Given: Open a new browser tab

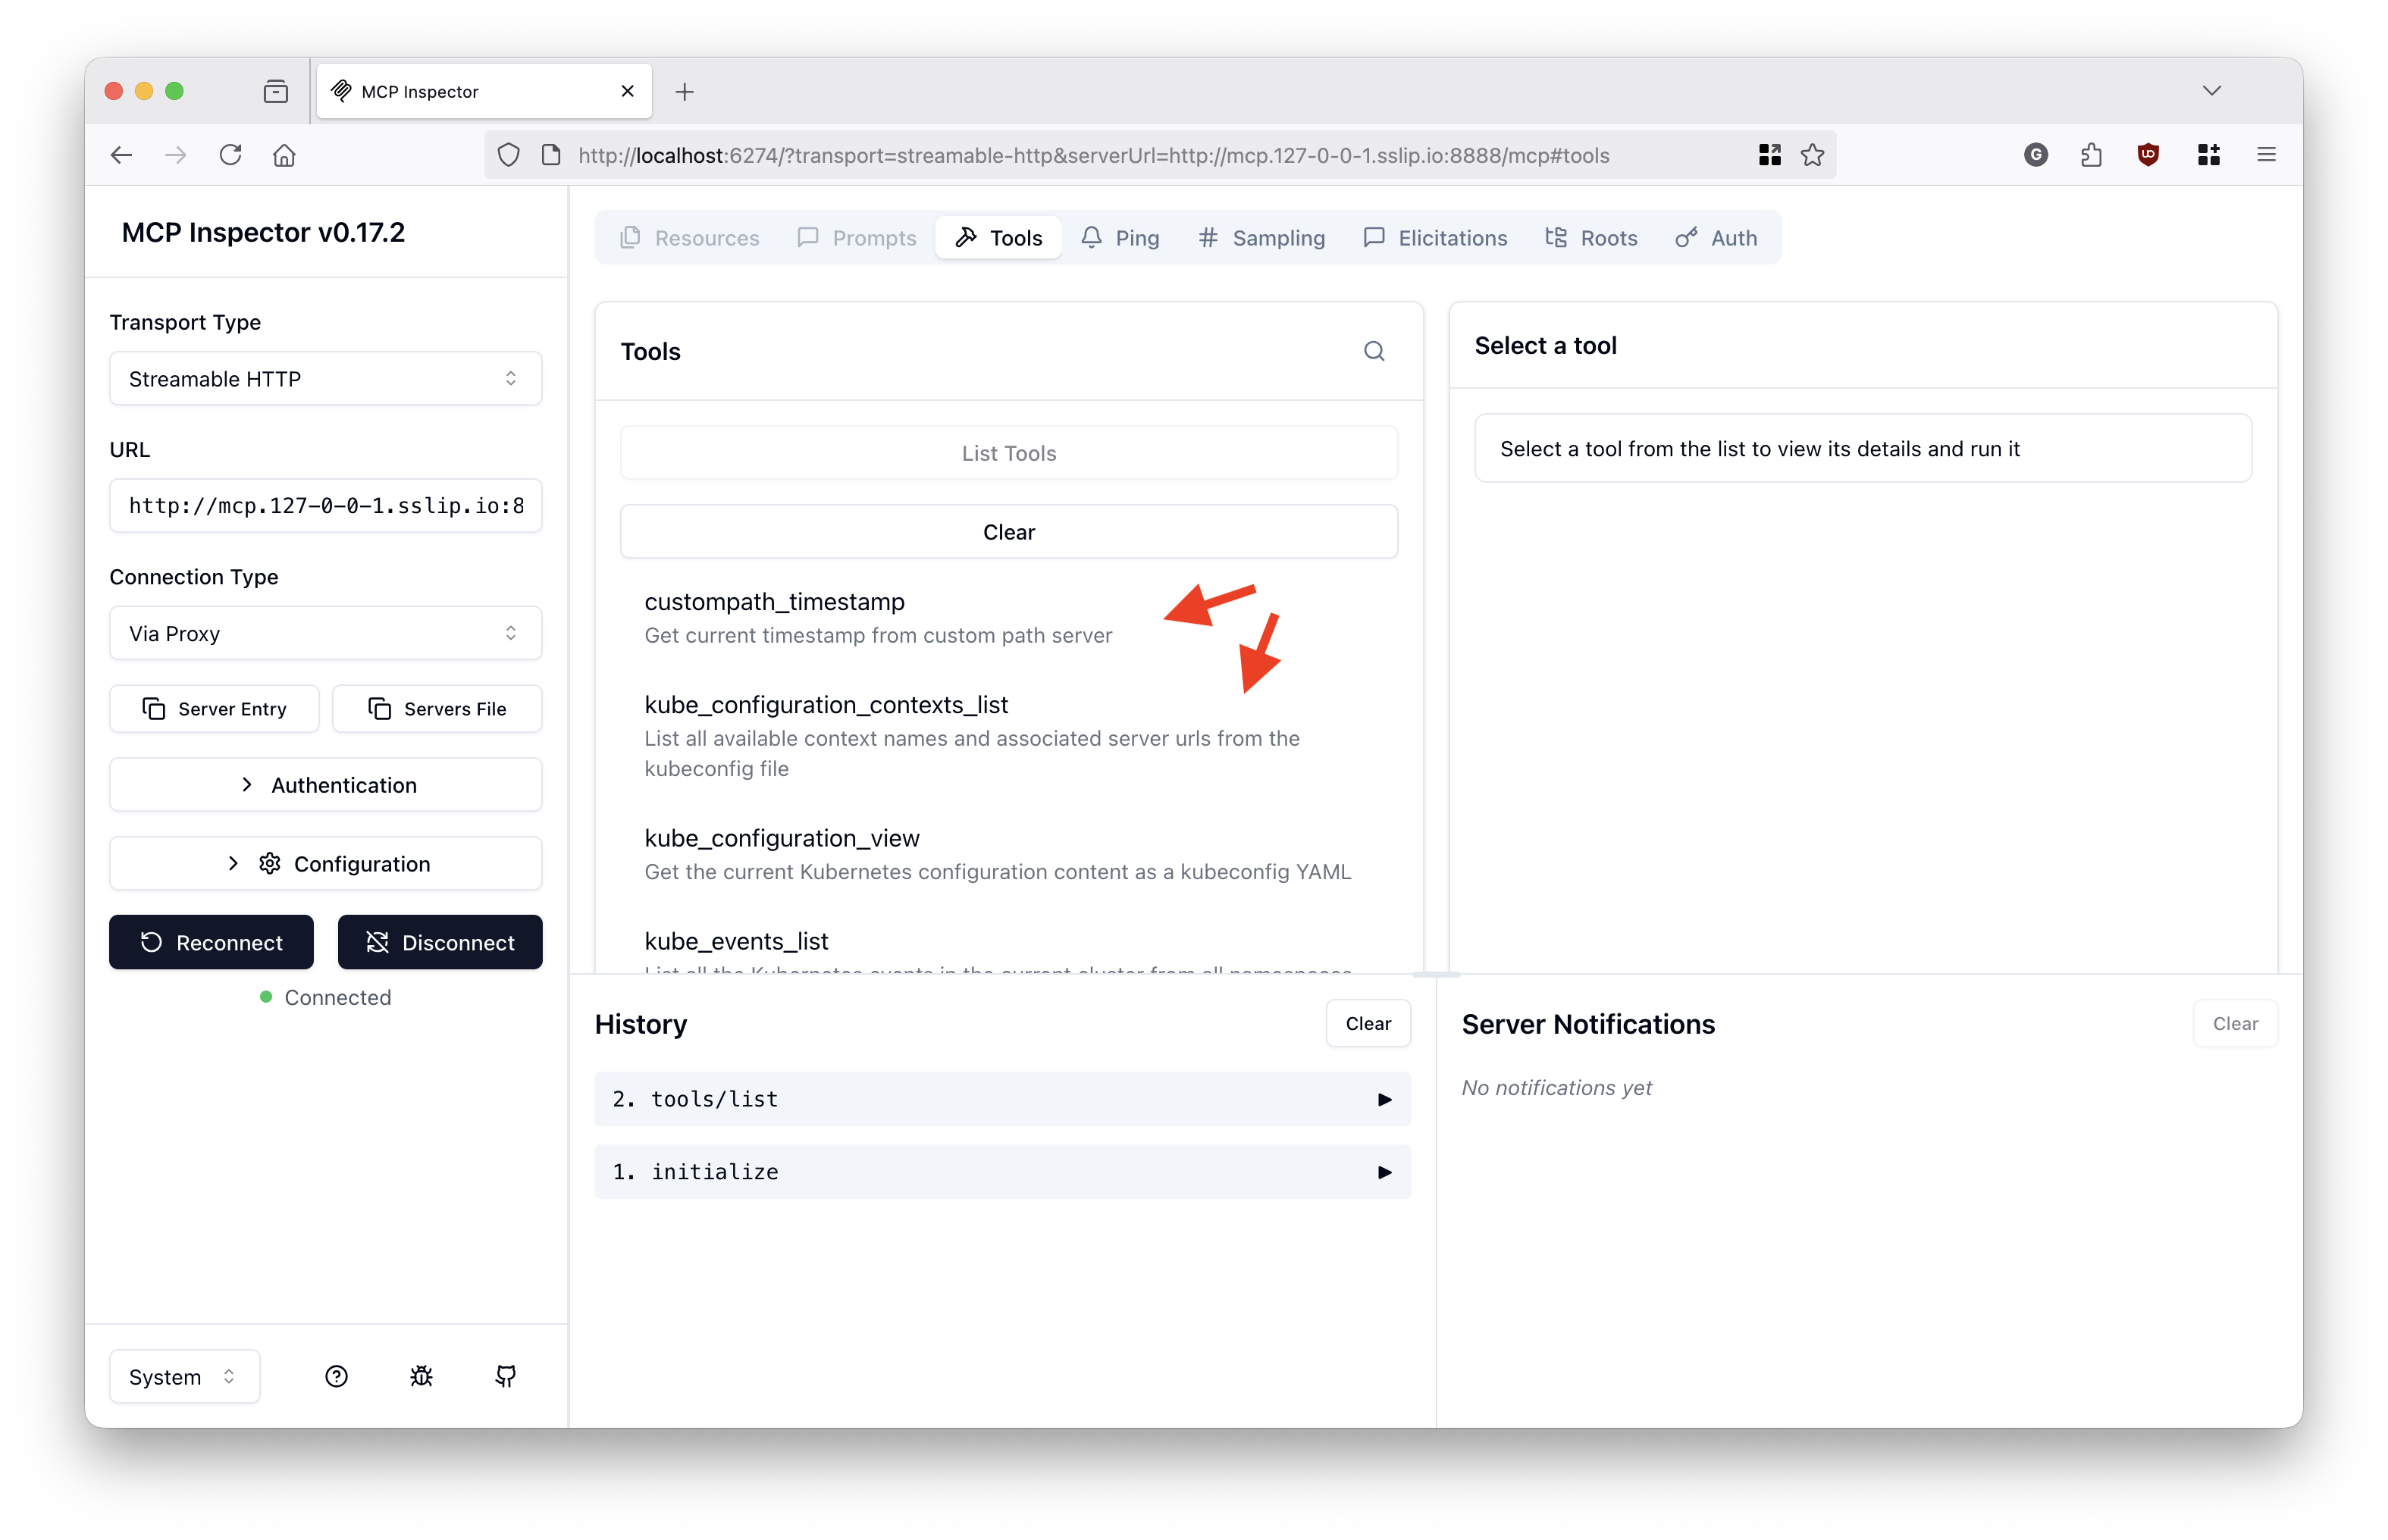Looking at the screenshot, I should tap(684, 92).
